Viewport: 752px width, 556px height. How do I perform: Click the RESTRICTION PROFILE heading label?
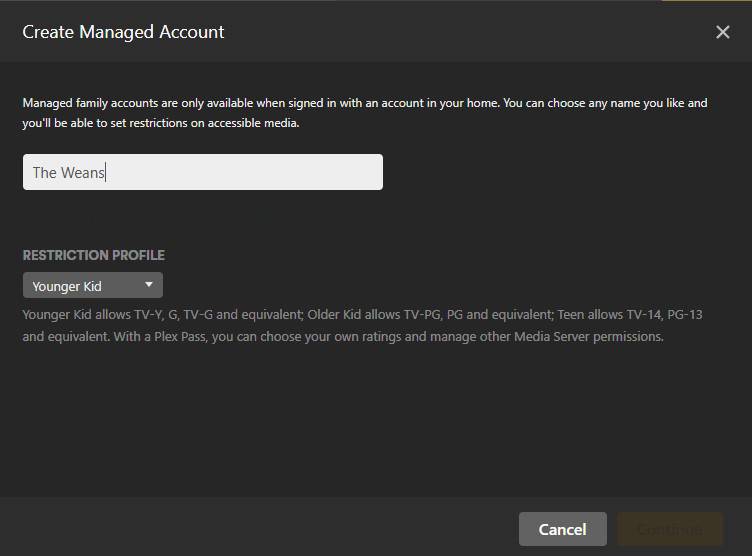pos(93,255)
